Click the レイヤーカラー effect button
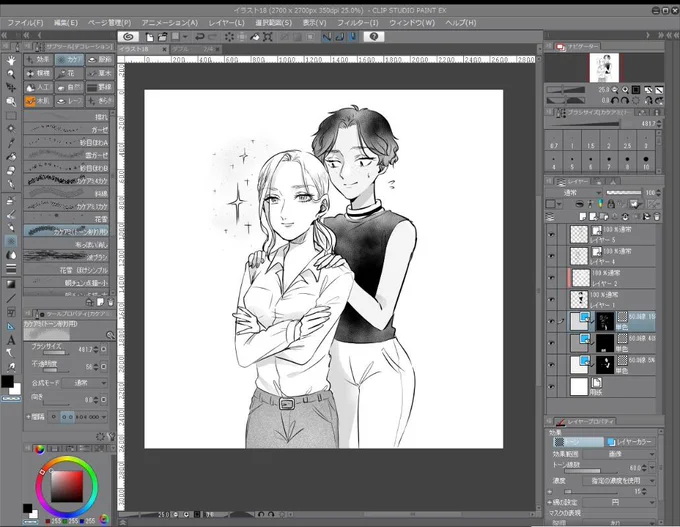 [630, 442]
